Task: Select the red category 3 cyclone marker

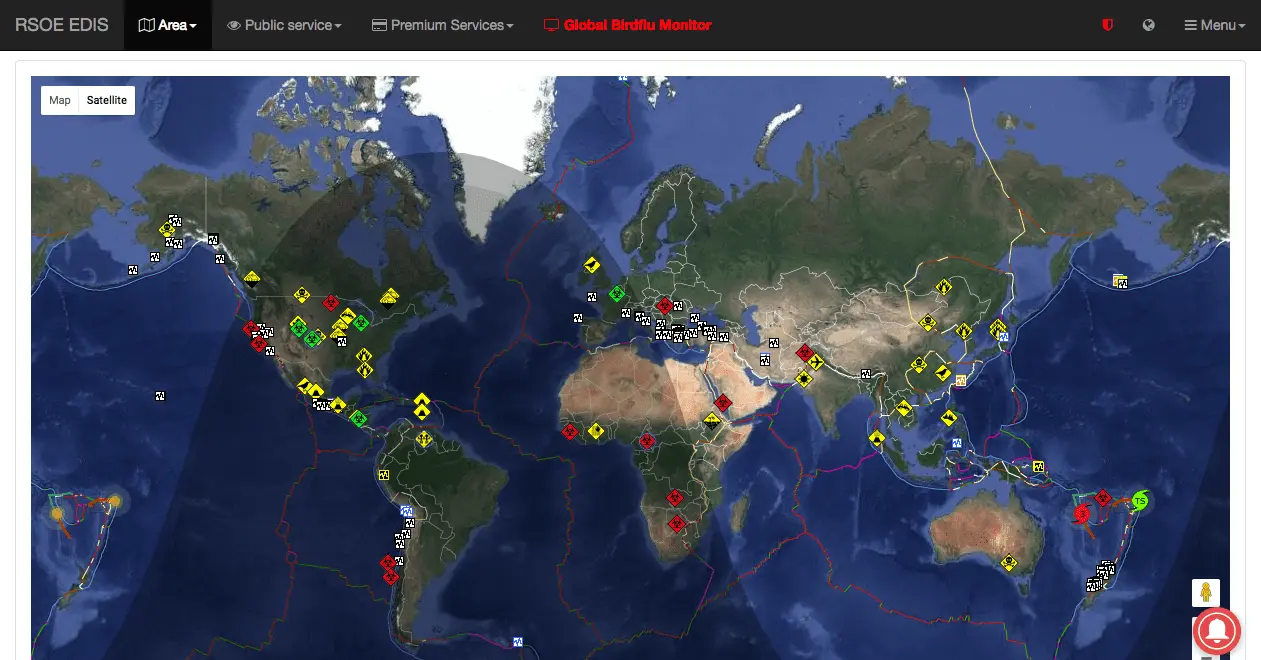Action: (x=1082, y=514)
